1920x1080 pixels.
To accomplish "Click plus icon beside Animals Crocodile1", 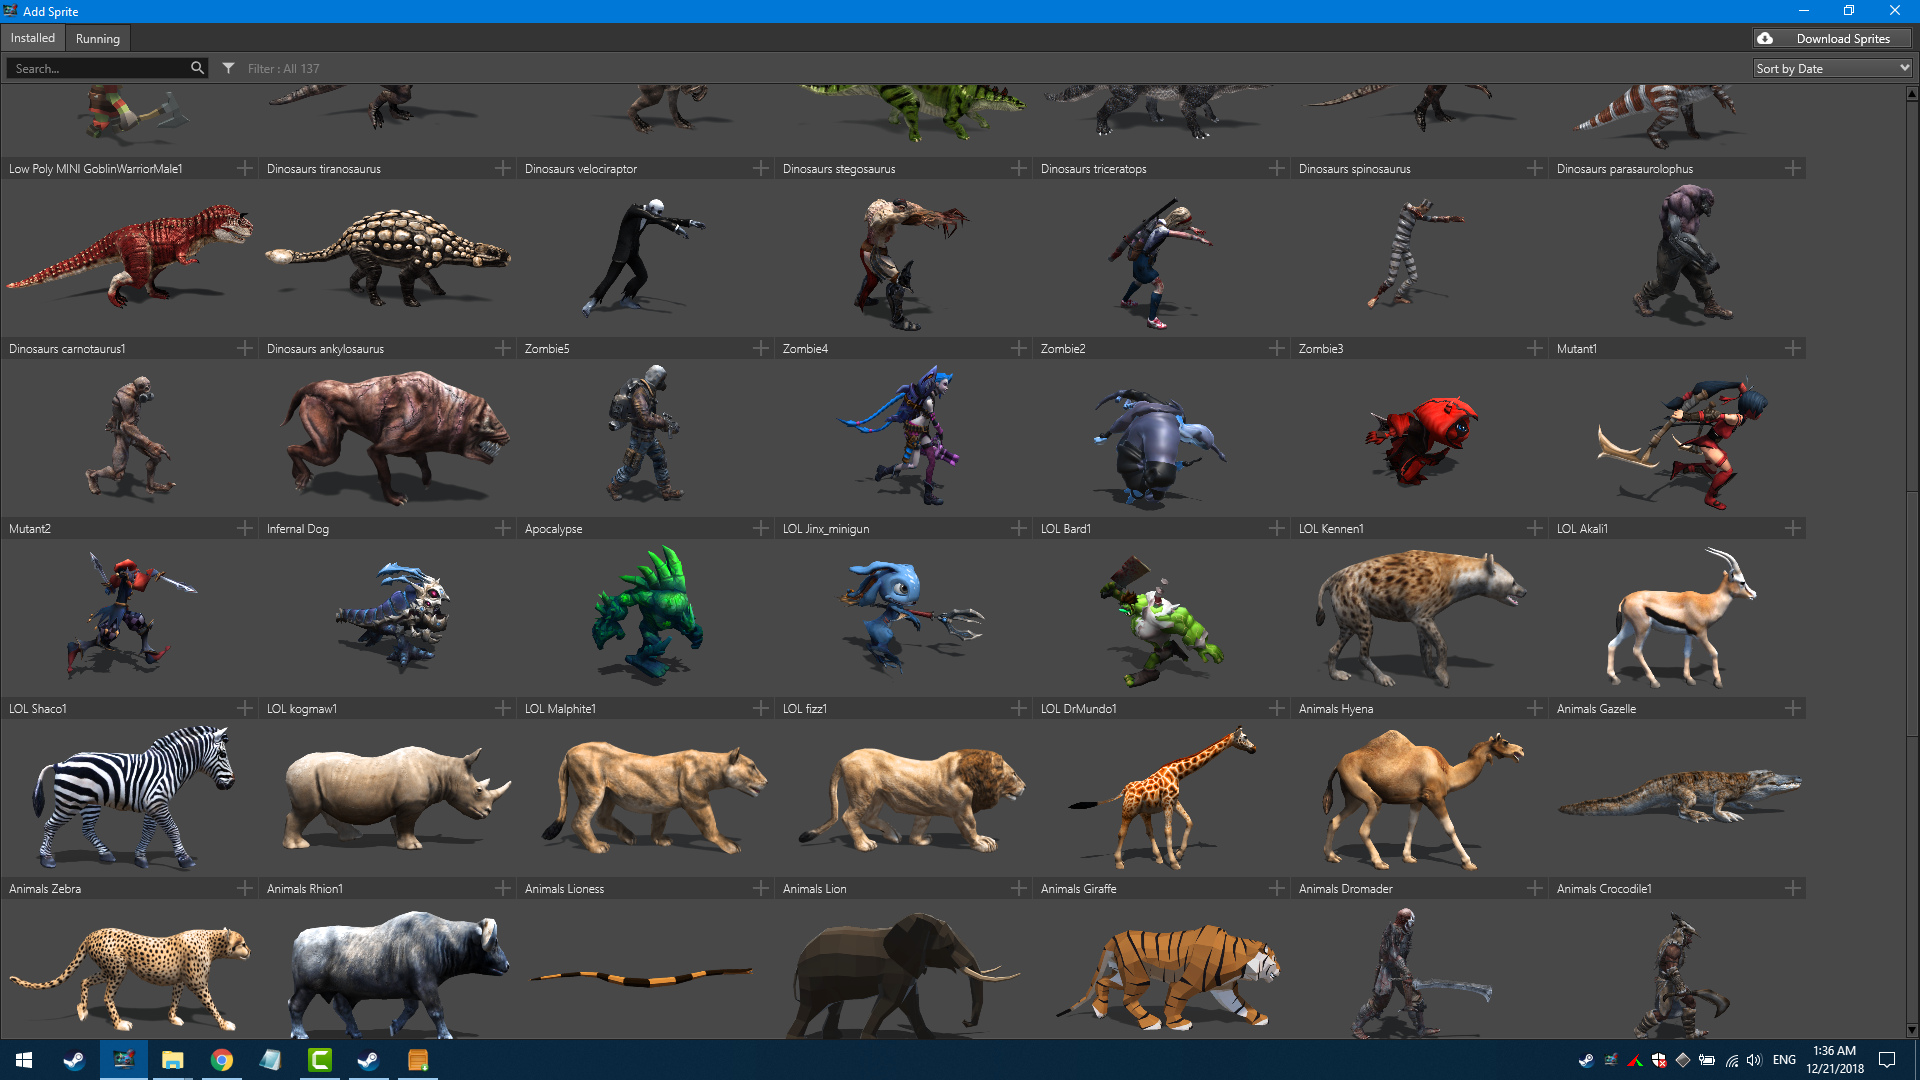I will [1793, 888].
